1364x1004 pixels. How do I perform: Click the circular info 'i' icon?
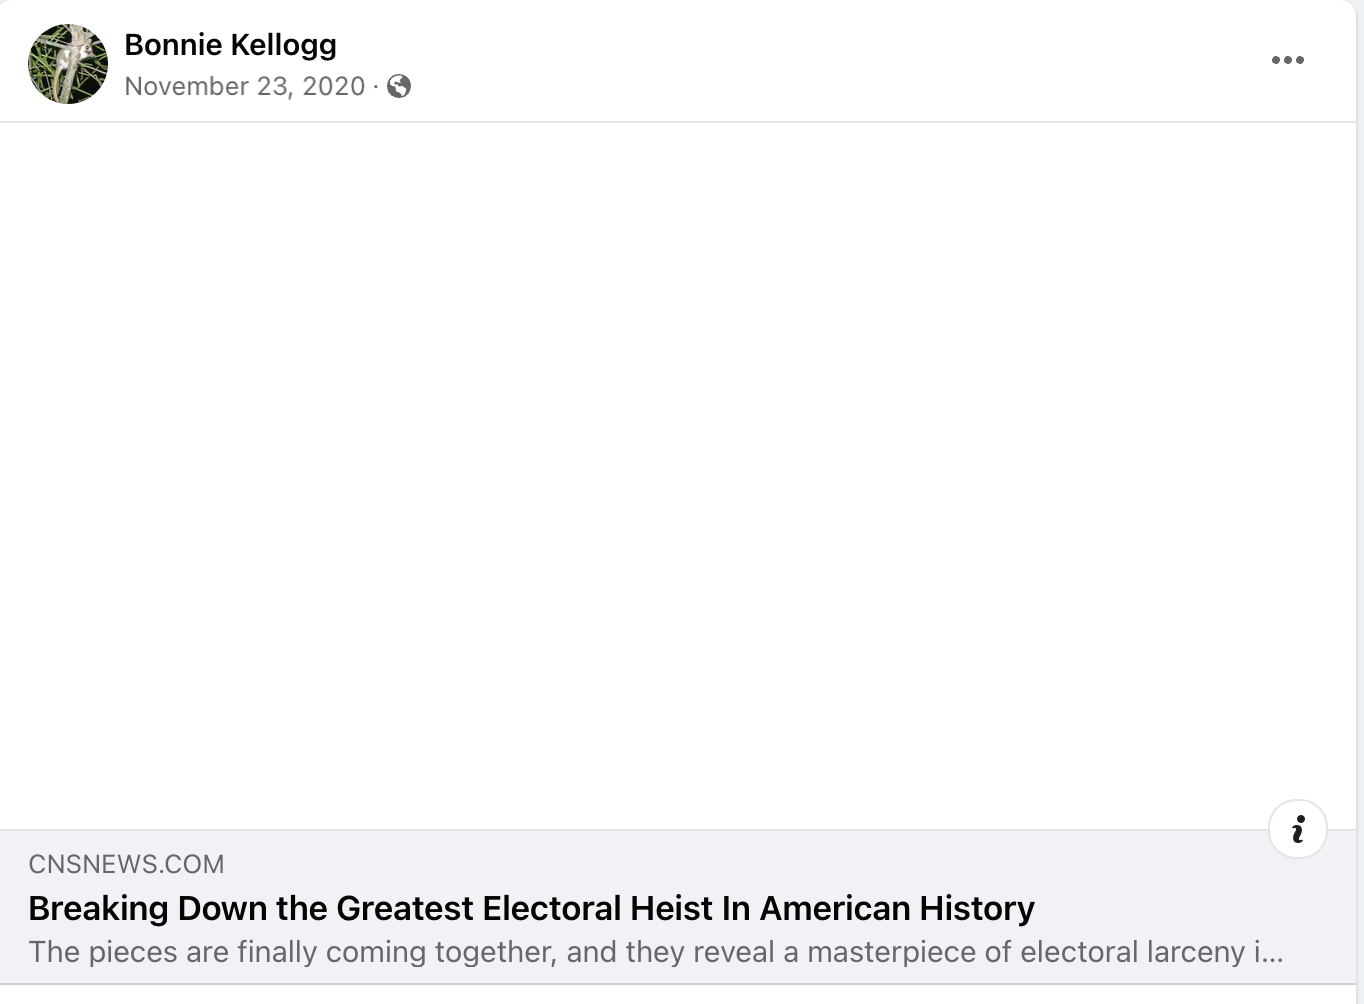[1298, 829]
